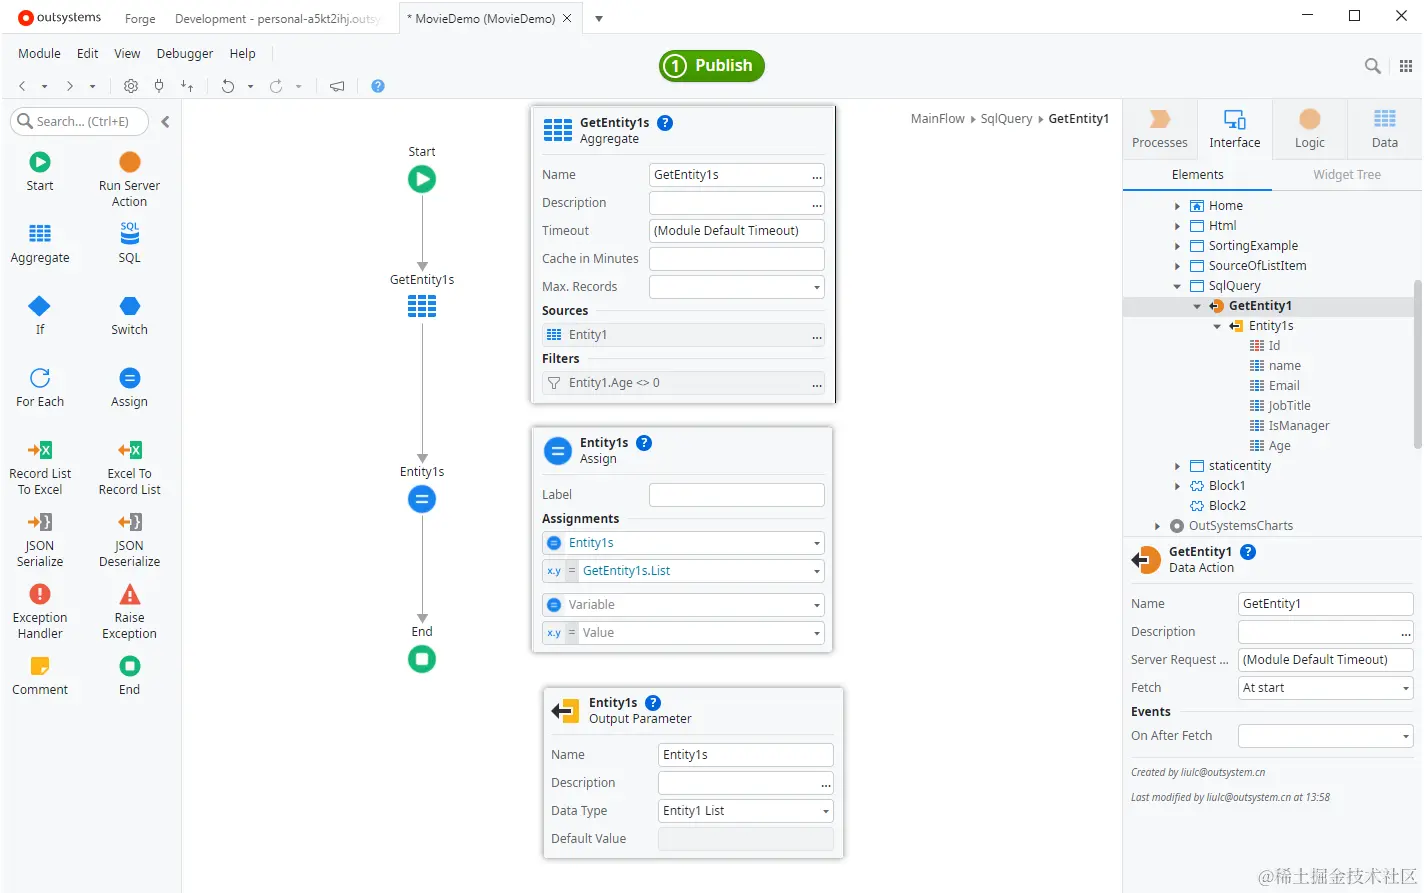
Task: Select the Block2 tree item
Action: [1227, 506]
